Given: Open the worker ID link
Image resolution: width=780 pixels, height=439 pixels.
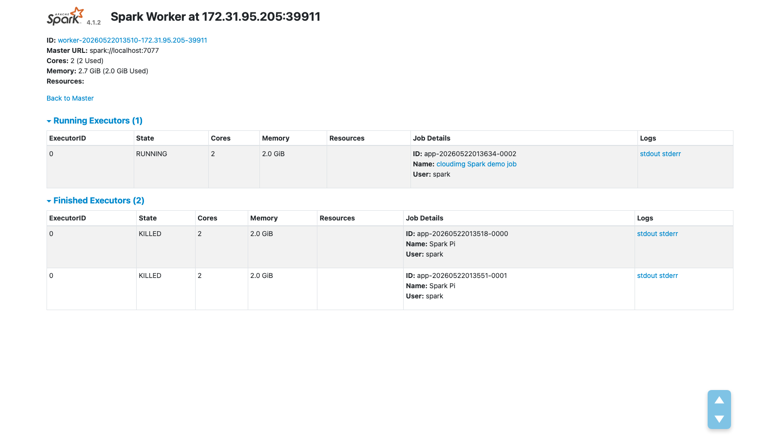Looking at the screenshot, I should pos(132,40).
